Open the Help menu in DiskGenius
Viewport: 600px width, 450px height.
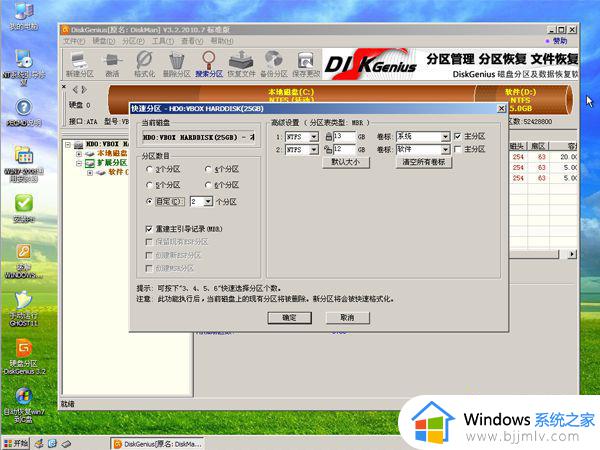pos(222,41)
